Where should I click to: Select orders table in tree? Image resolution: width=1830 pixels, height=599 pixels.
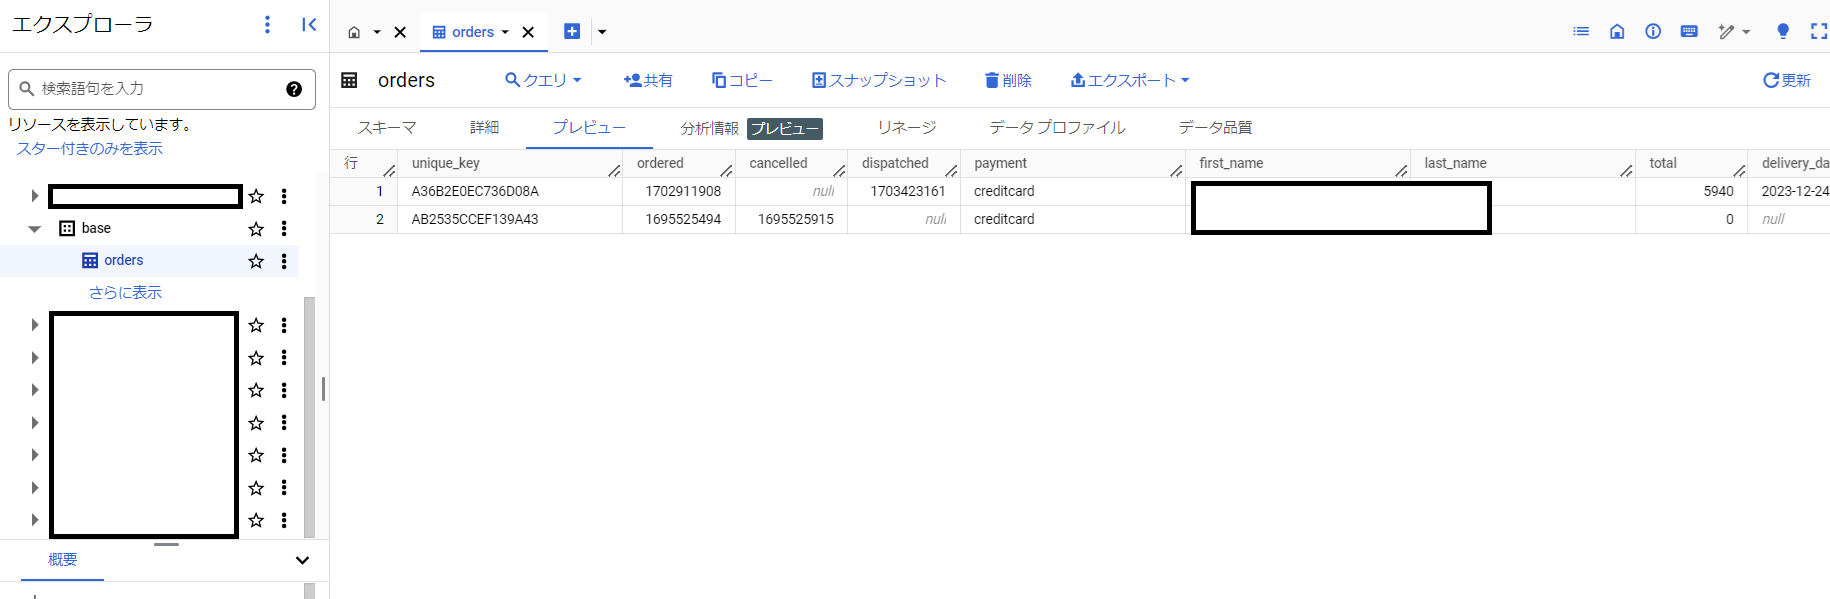point(124,261)
